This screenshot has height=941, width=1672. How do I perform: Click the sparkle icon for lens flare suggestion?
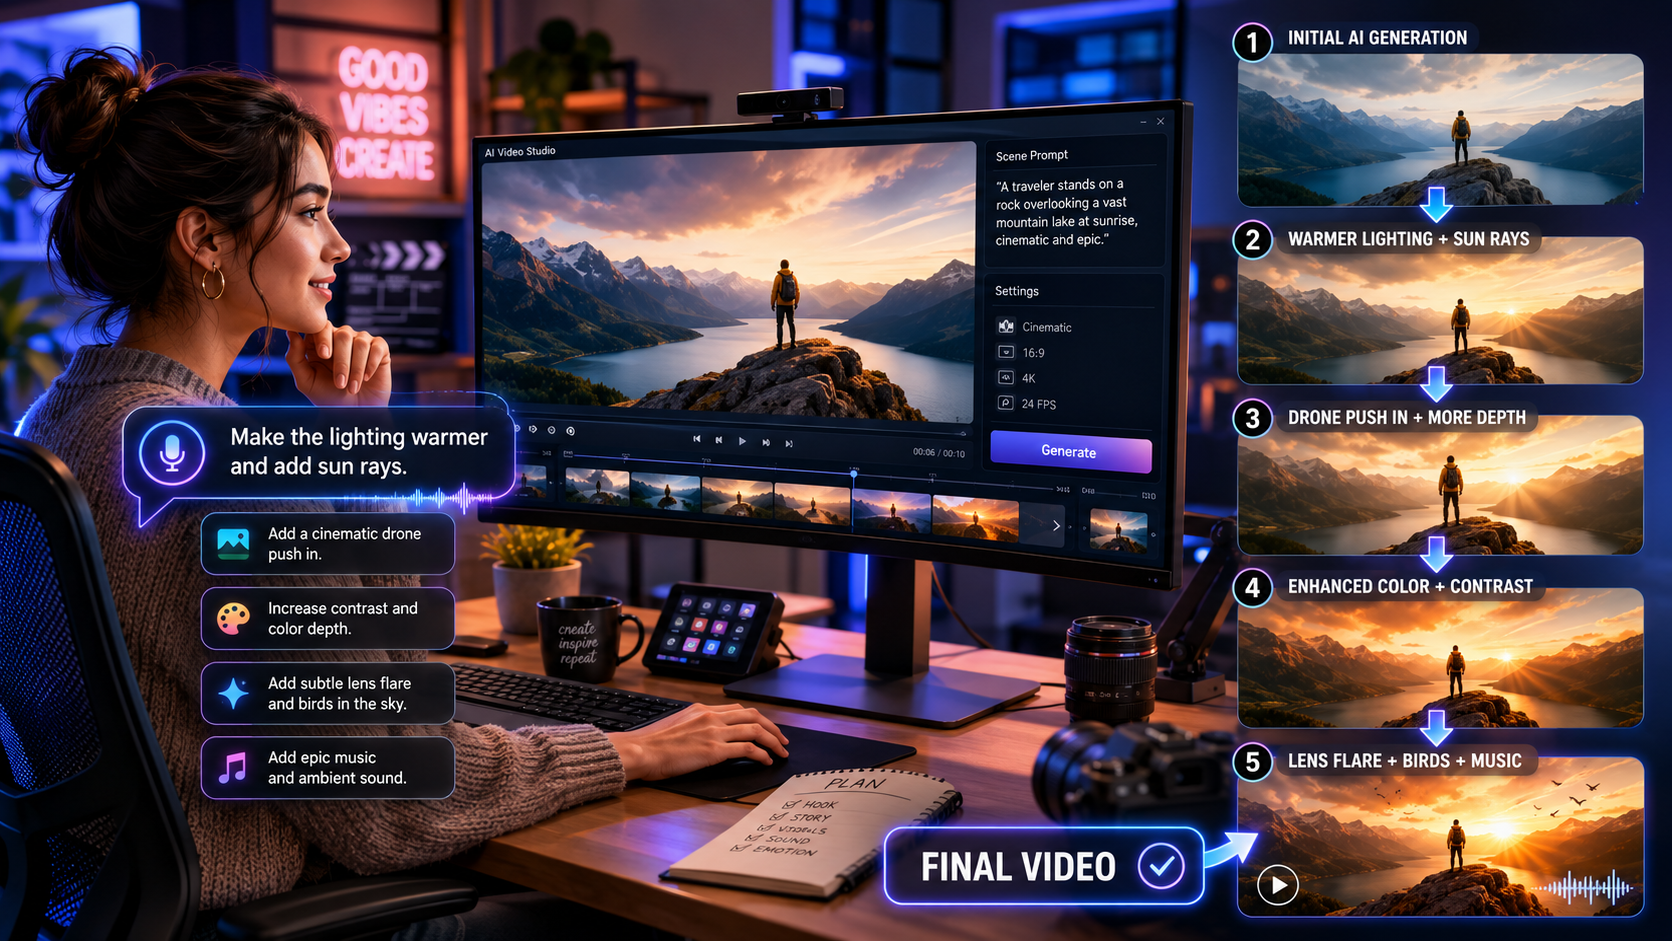tap(233, 693)
